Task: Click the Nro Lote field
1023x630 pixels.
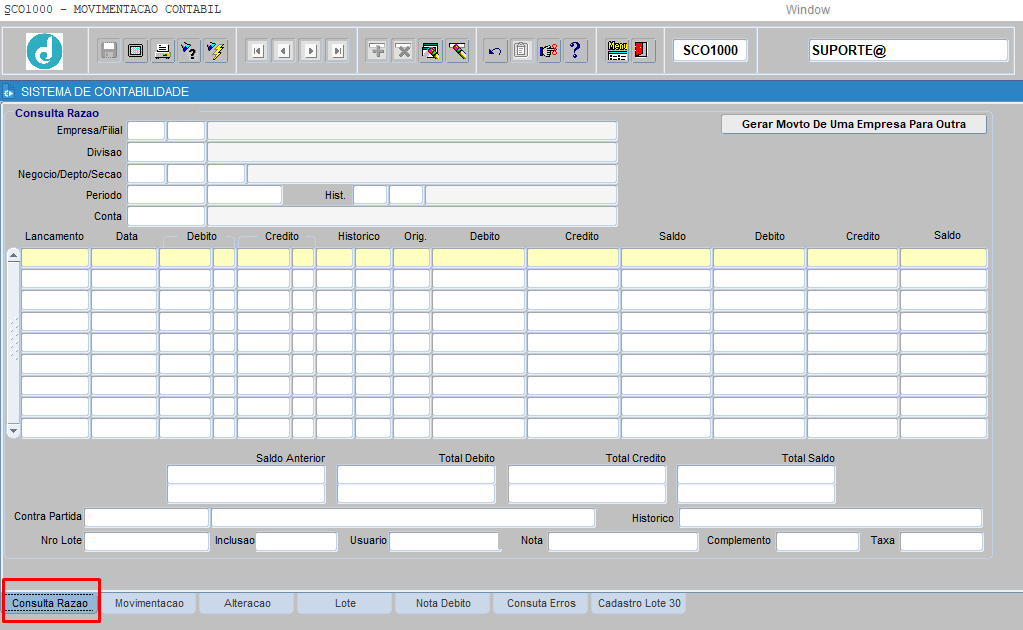Action: coord(147,541)
